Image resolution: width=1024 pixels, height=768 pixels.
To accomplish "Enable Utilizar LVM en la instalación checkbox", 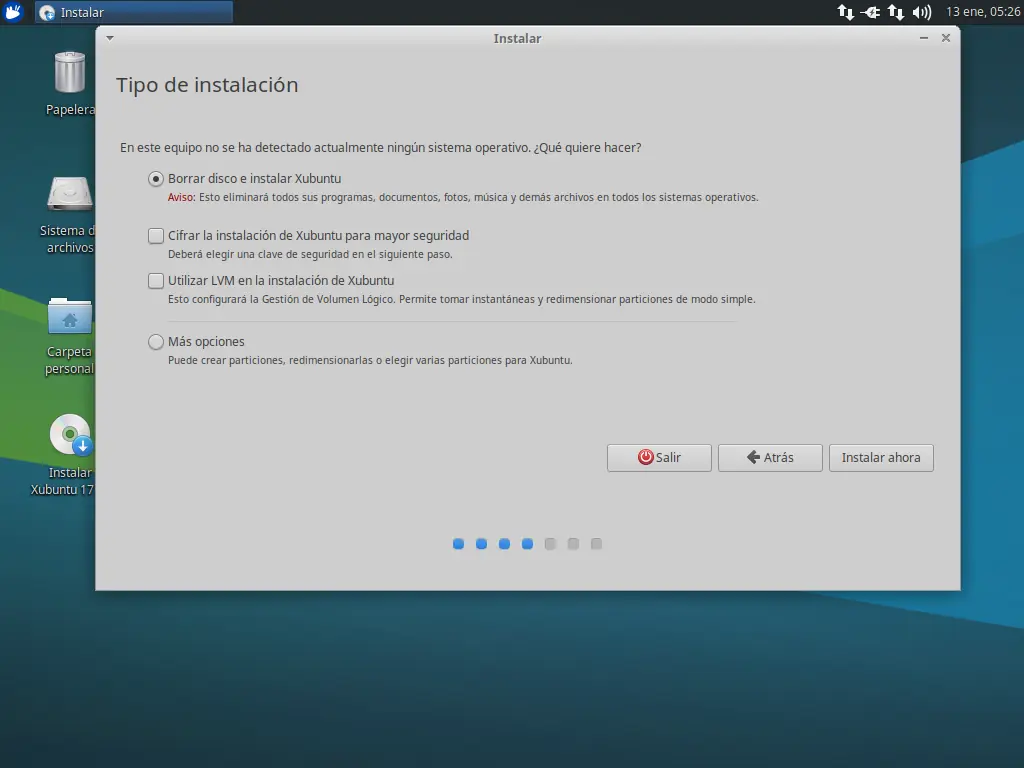I will tap(155, 280).
